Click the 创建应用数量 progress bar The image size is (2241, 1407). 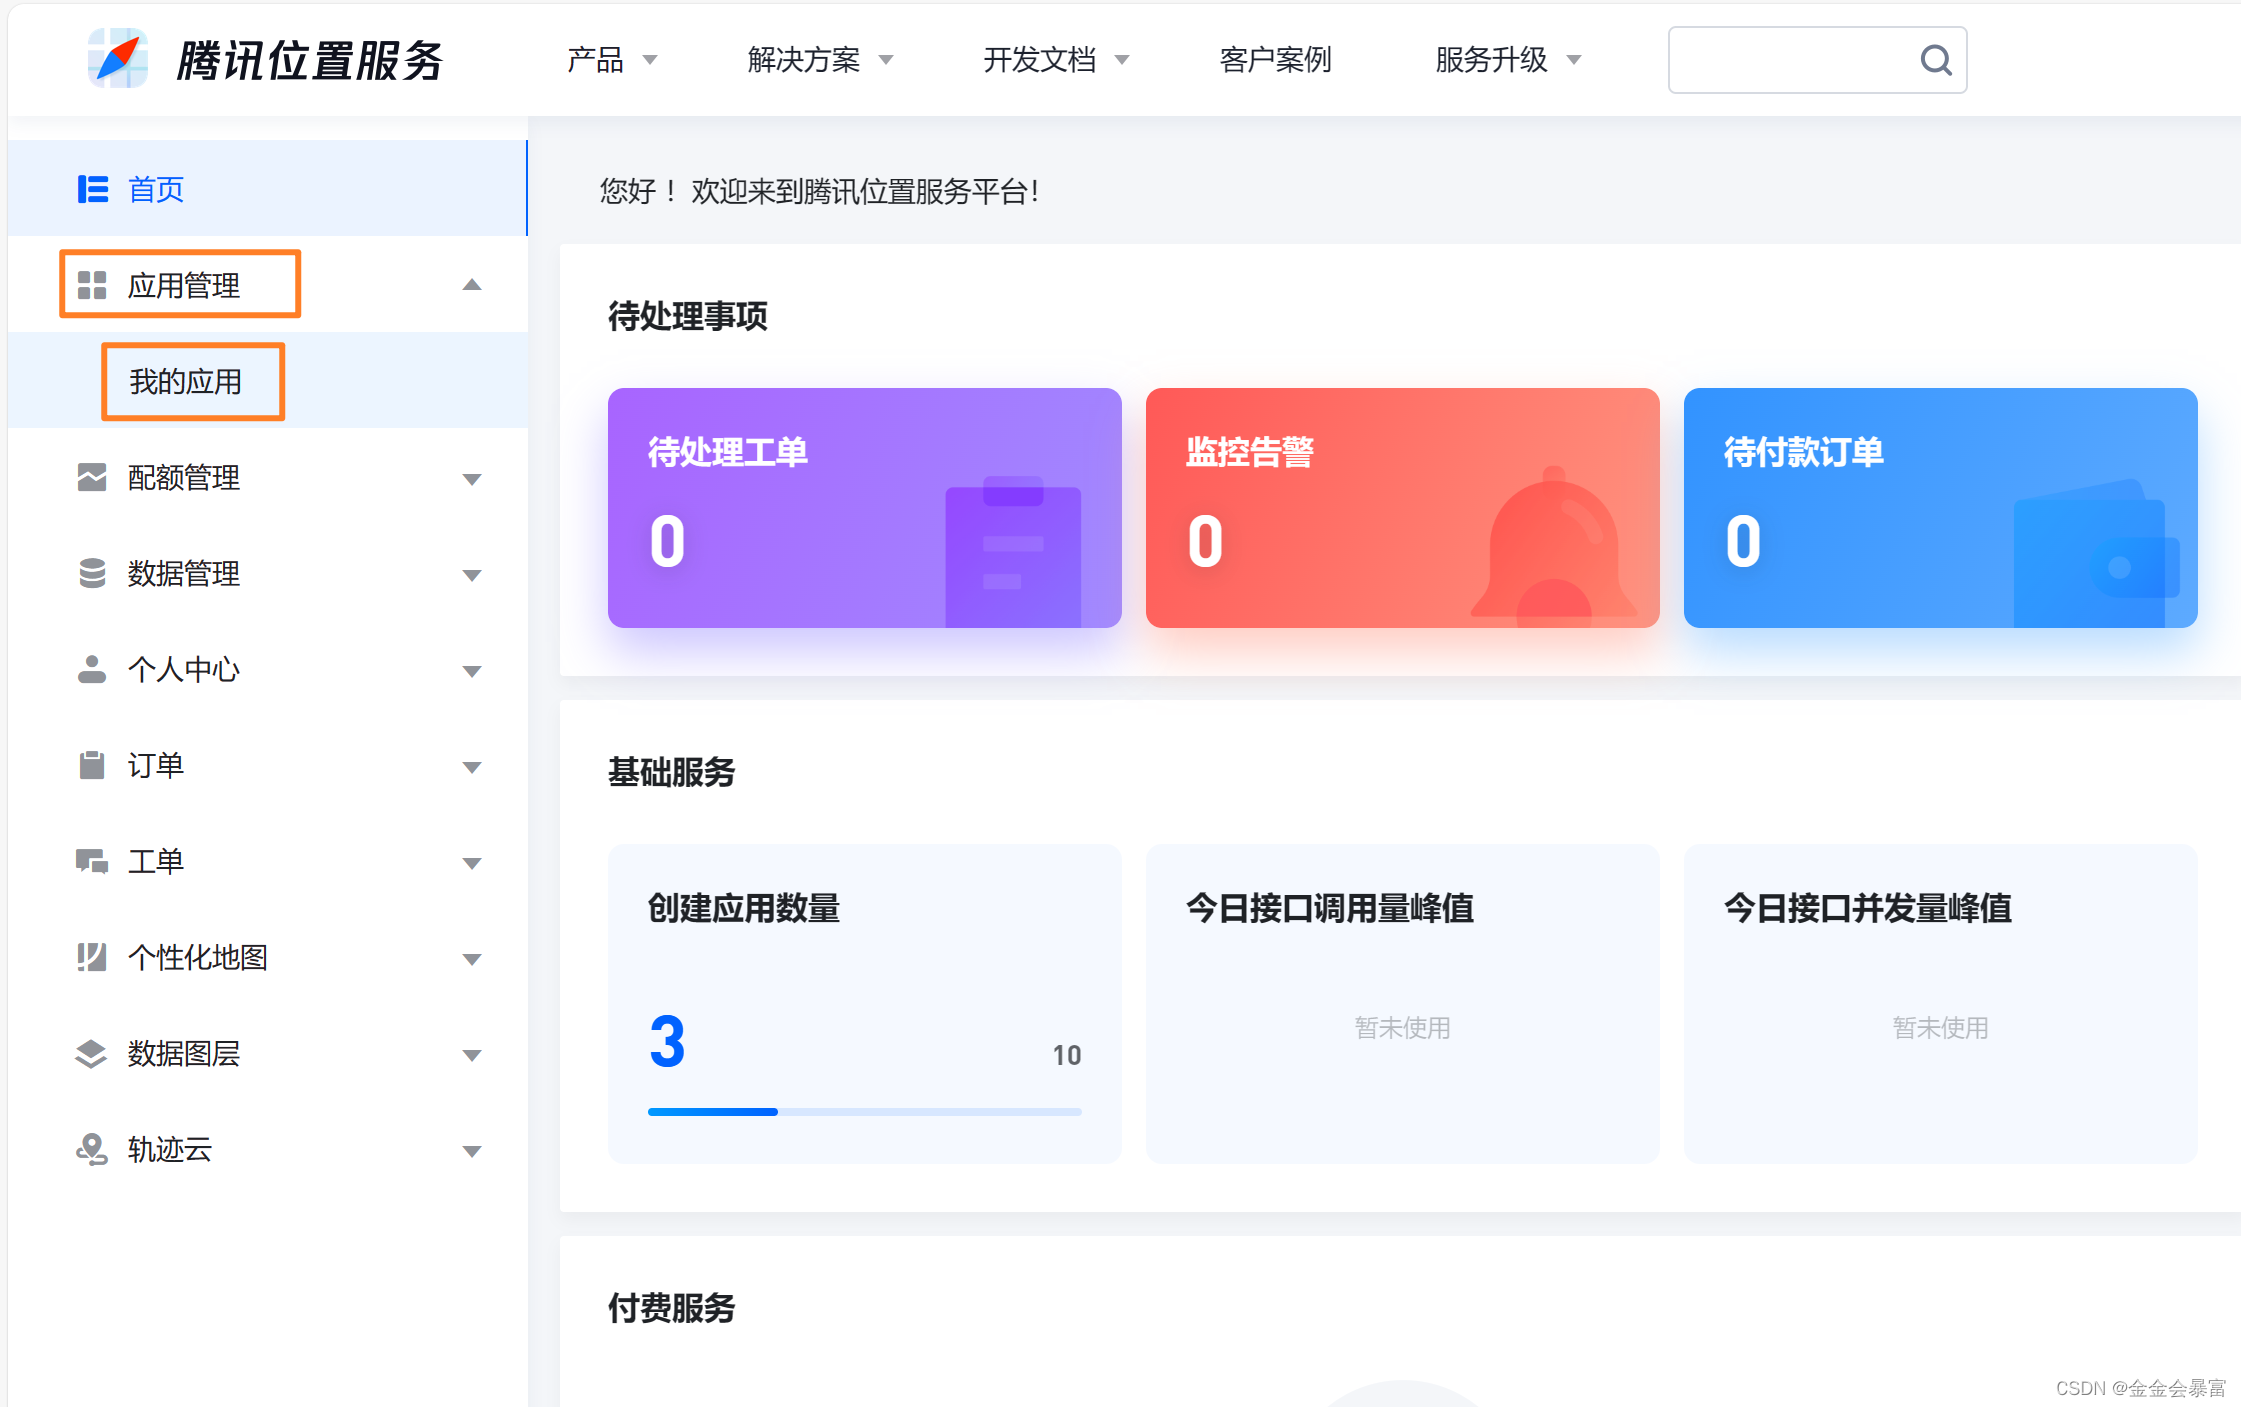864,1111
